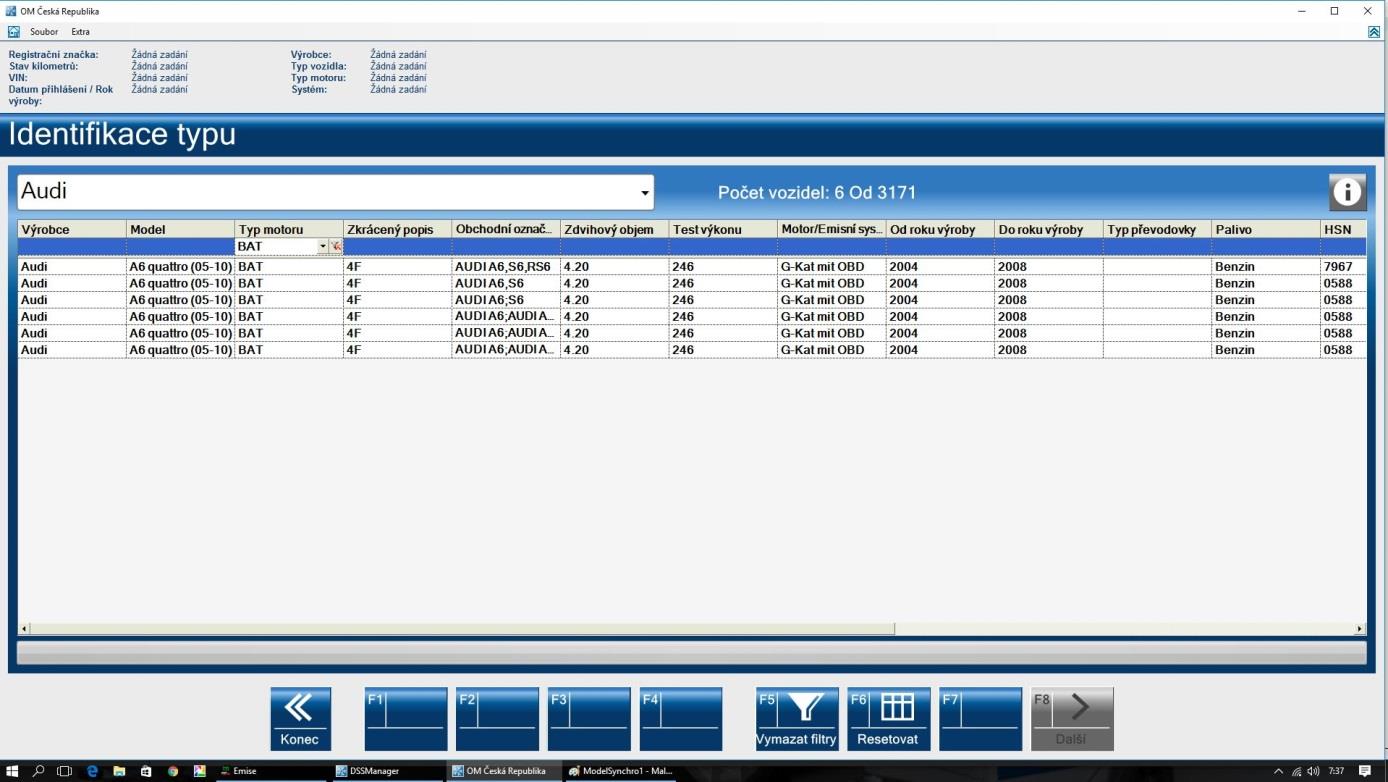Switch to DSSManager window in taskbar
The width and height of the screenshot is (1388, 782).
386,771
